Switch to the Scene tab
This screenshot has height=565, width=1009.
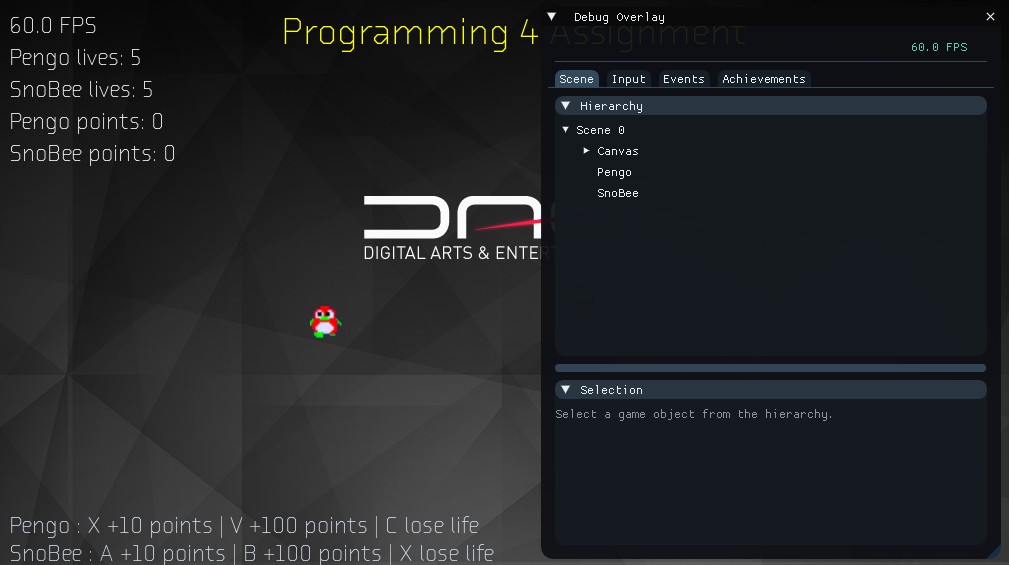[576, 79]
